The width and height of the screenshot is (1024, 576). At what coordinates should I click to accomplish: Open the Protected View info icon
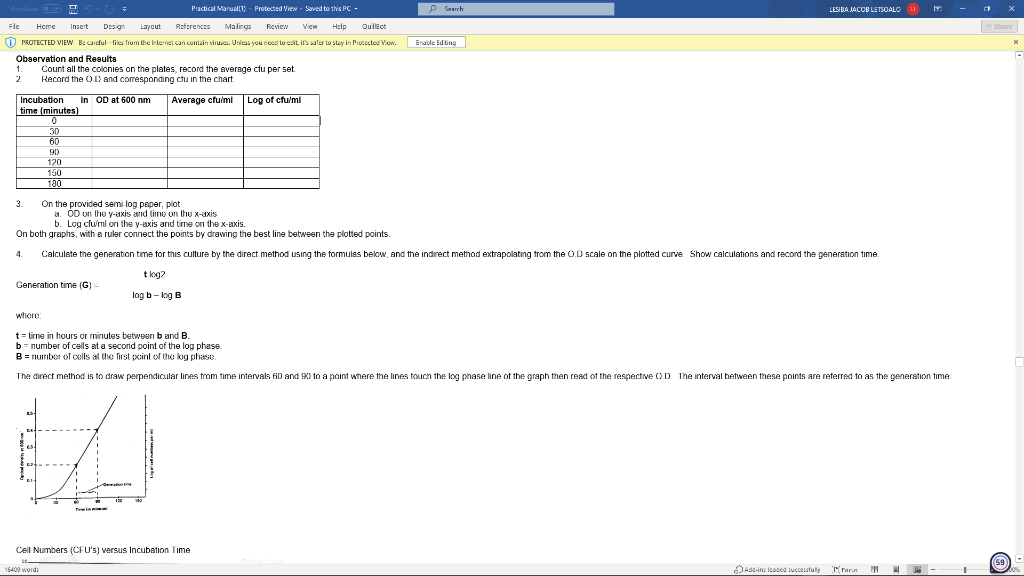click(x=13, y=42)
